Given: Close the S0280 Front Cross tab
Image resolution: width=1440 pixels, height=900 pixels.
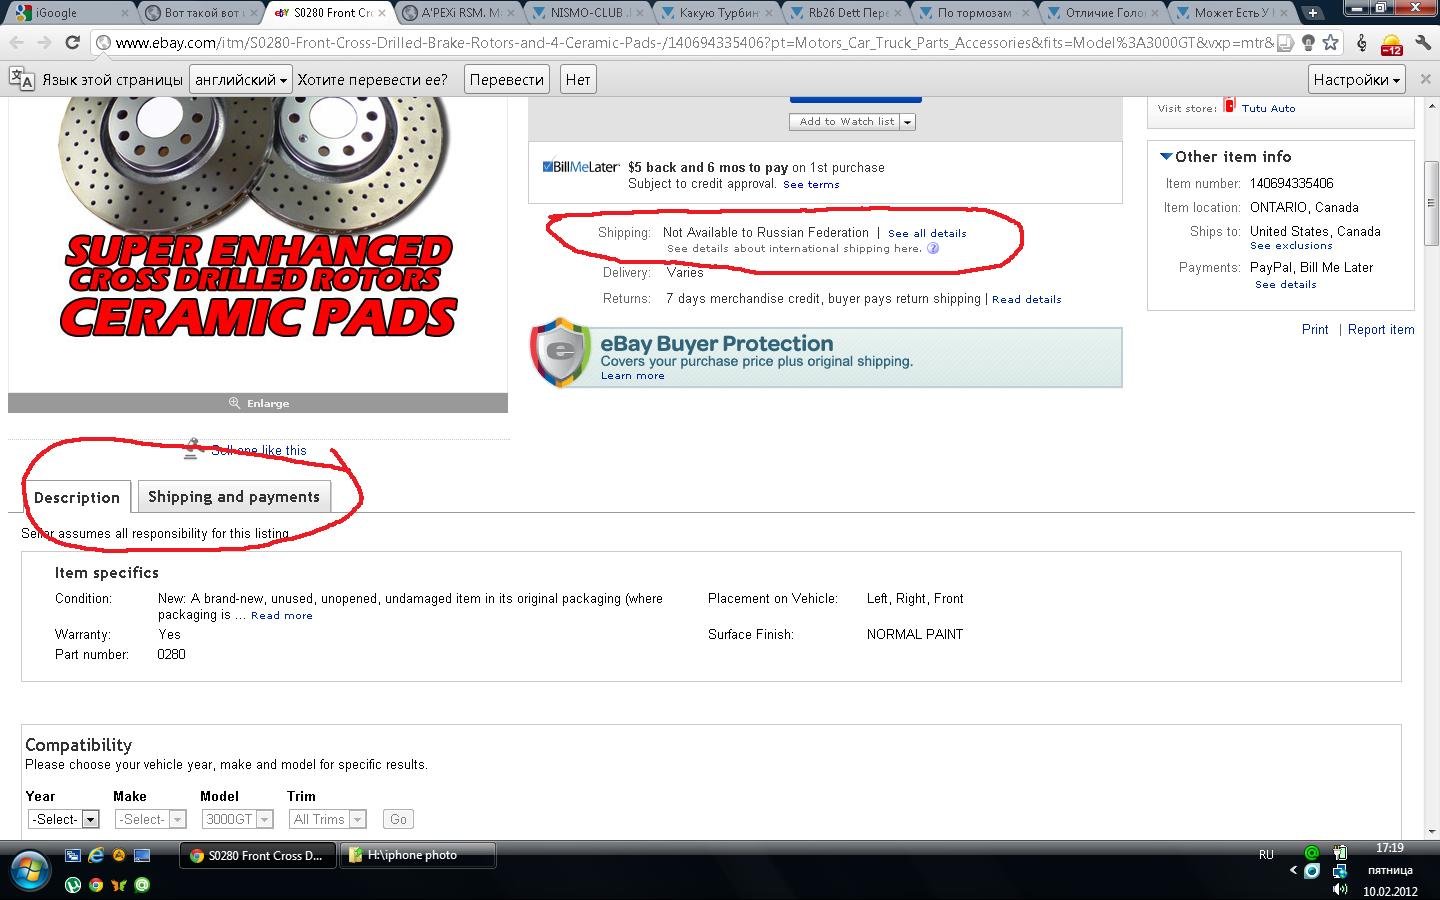Looking at the screenshot, I should (382, 13).
